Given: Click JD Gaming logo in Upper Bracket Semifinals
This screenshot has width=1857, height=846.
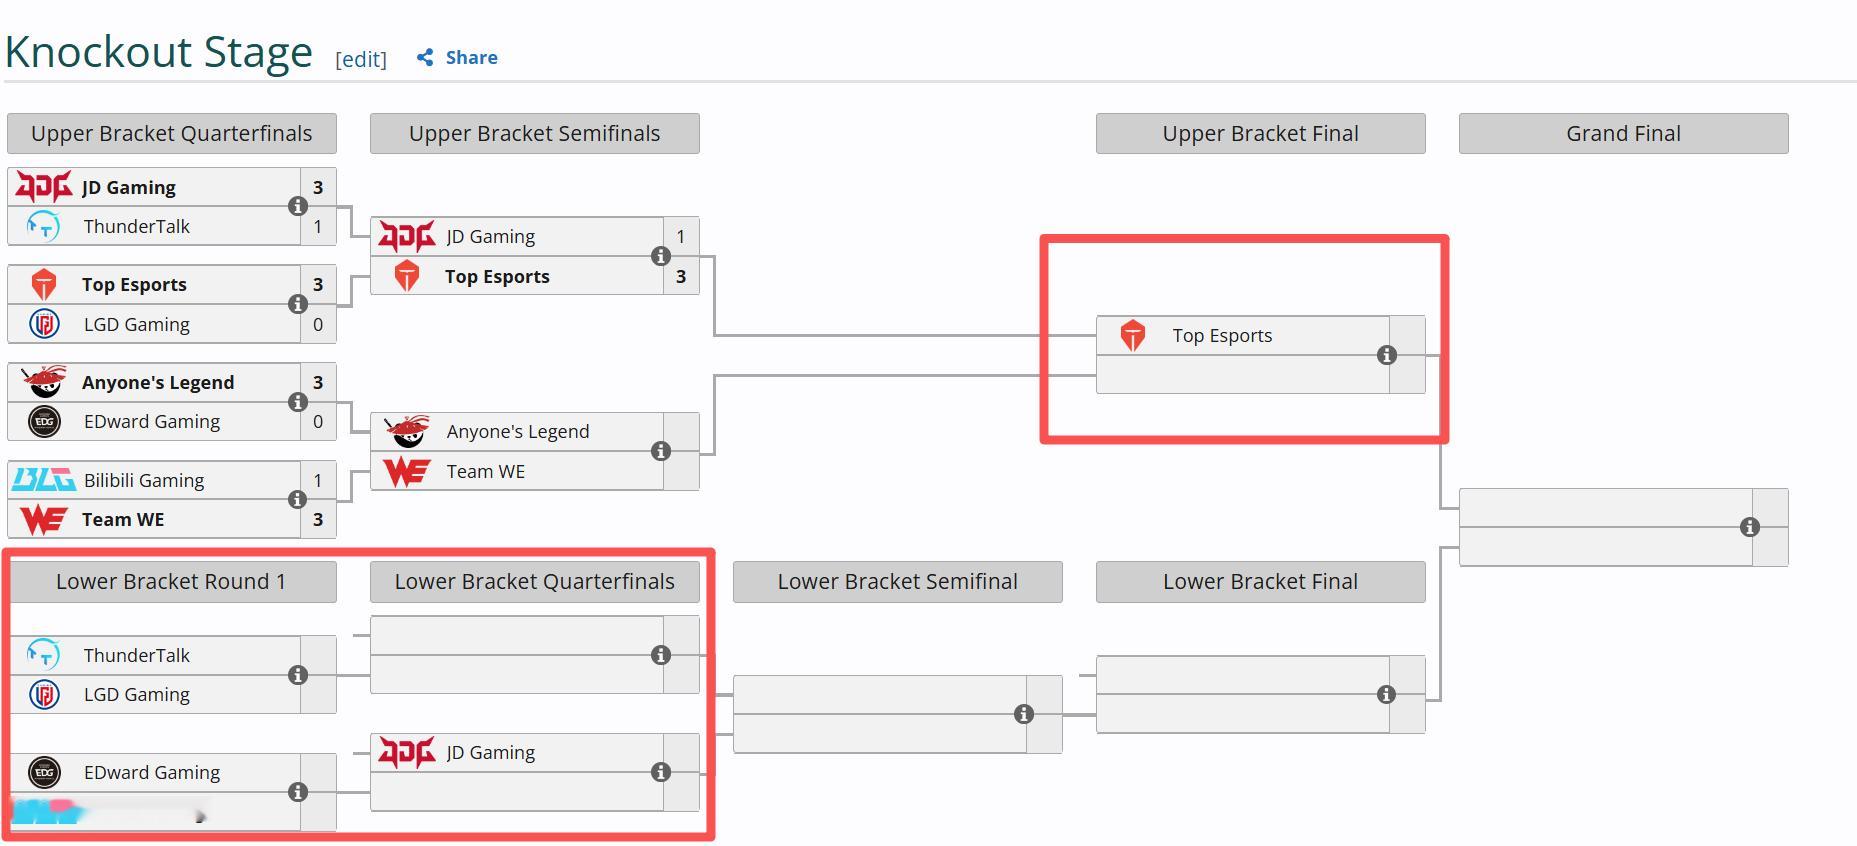Looking at the screenshot, I should tap(407, 237).
